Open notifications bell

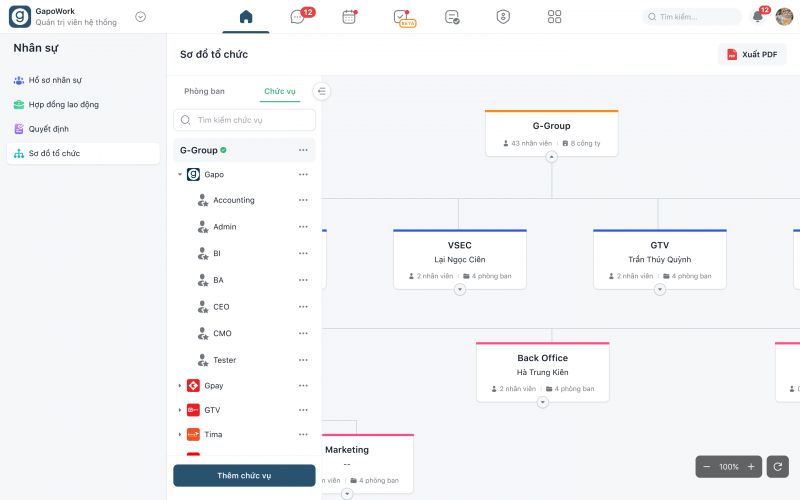758,16
